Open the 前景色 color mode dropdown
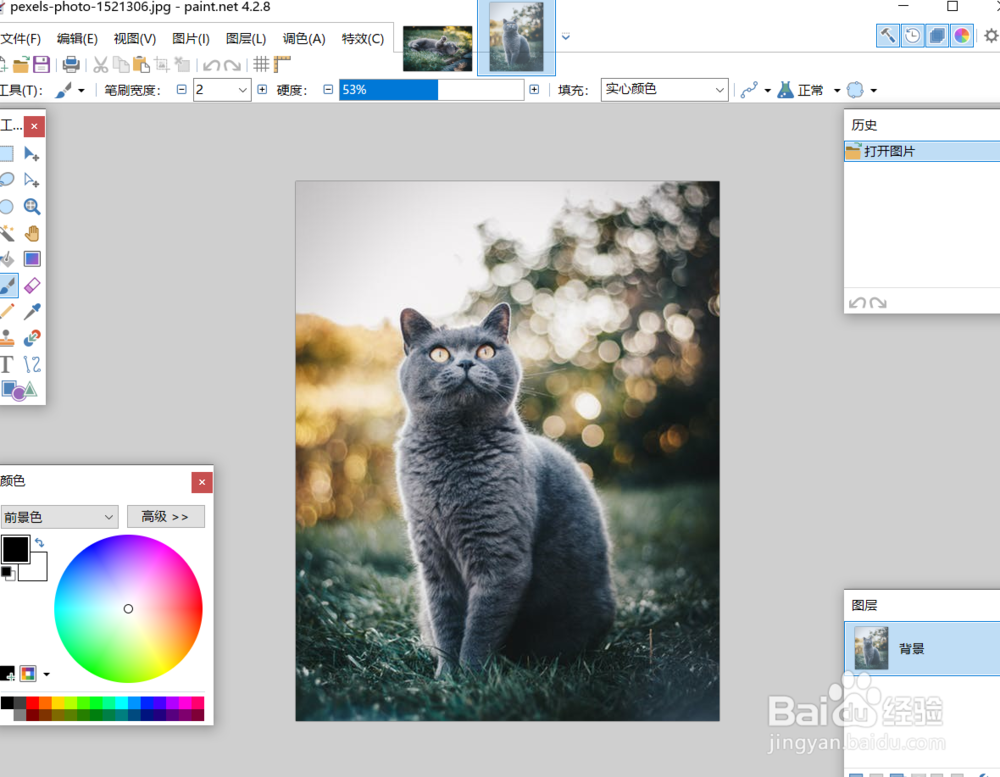Viewport: 1000px width, 777px height. point(58,516)
